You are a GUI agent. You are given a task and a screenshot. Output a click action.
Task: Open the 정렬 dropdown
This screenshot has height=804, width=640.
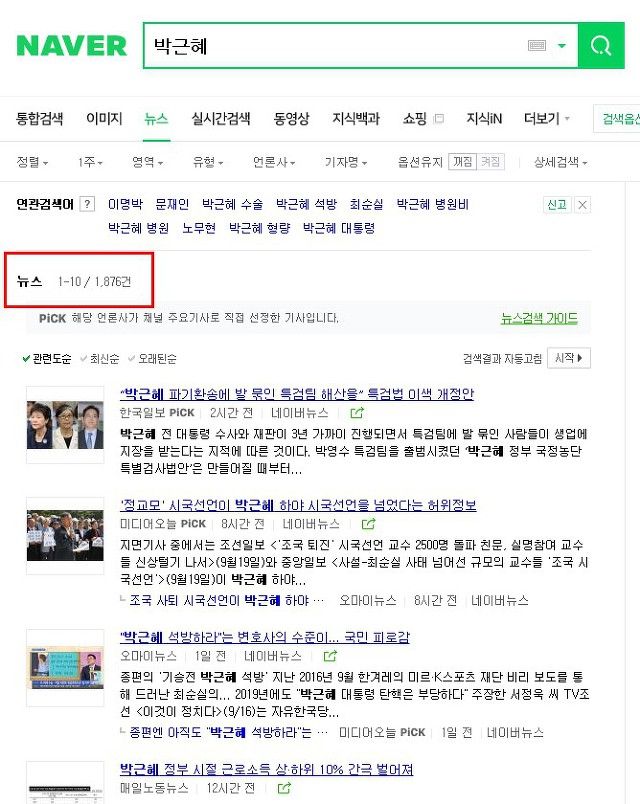pyautogui.click(x=32, y=162)
